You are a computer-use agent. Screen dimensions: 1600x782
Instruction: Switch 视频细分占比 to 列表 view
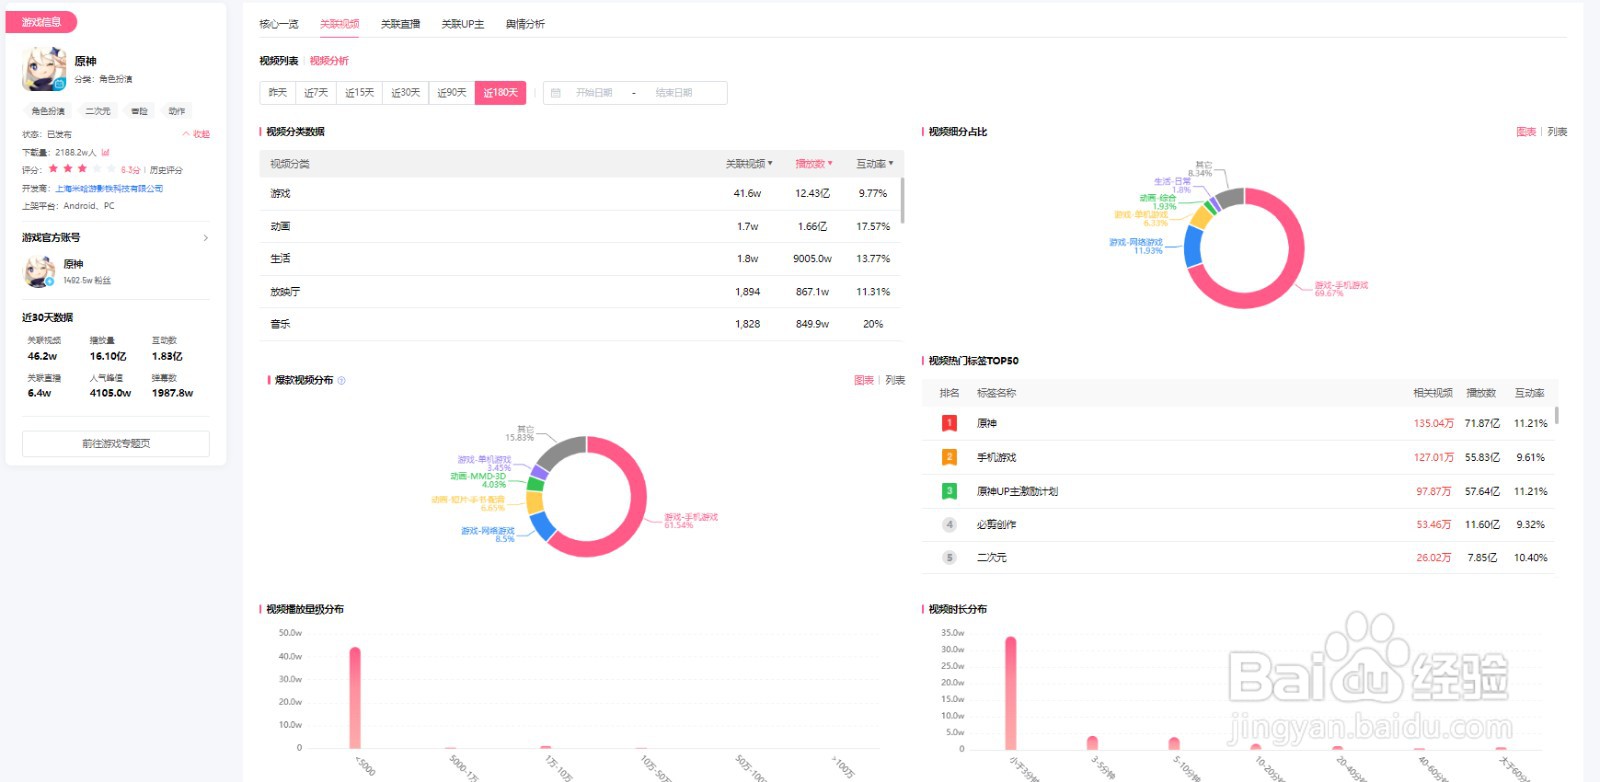coord(1557,132)
